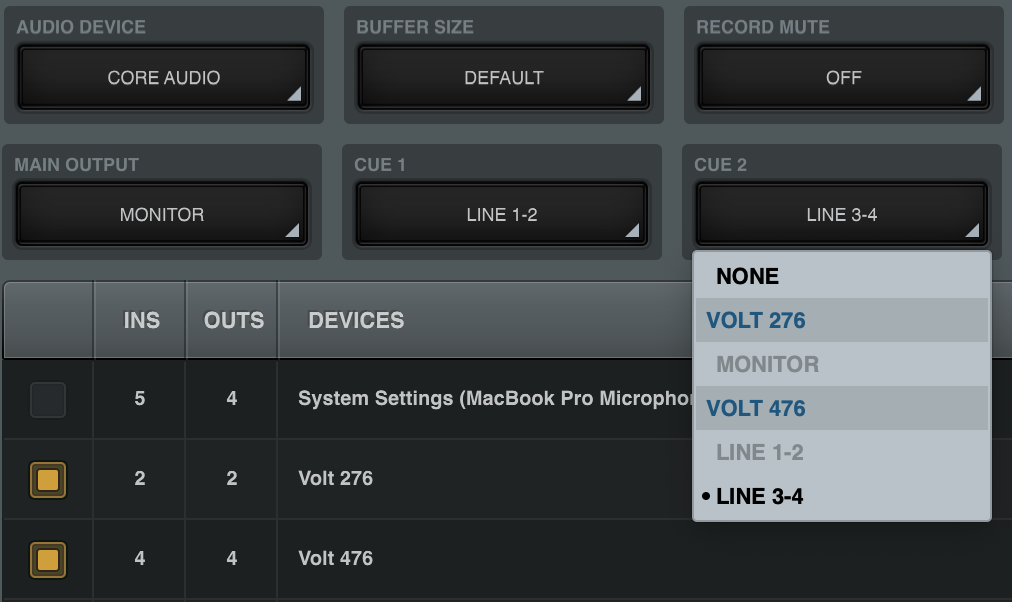Click the INS column header
1012x602 pixels.
[139, 319]
